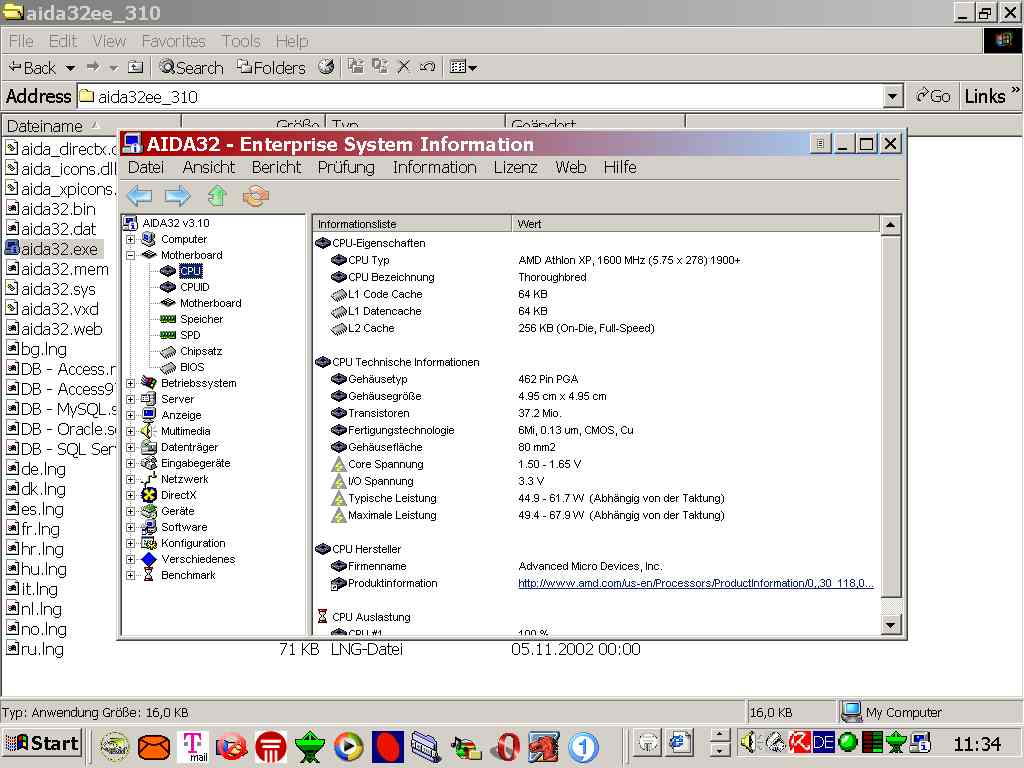Image resolution: width=1024 pixels, height=768 pixels.
Task: Open the AMD Produktinformation link
Action: click(696, 583)
